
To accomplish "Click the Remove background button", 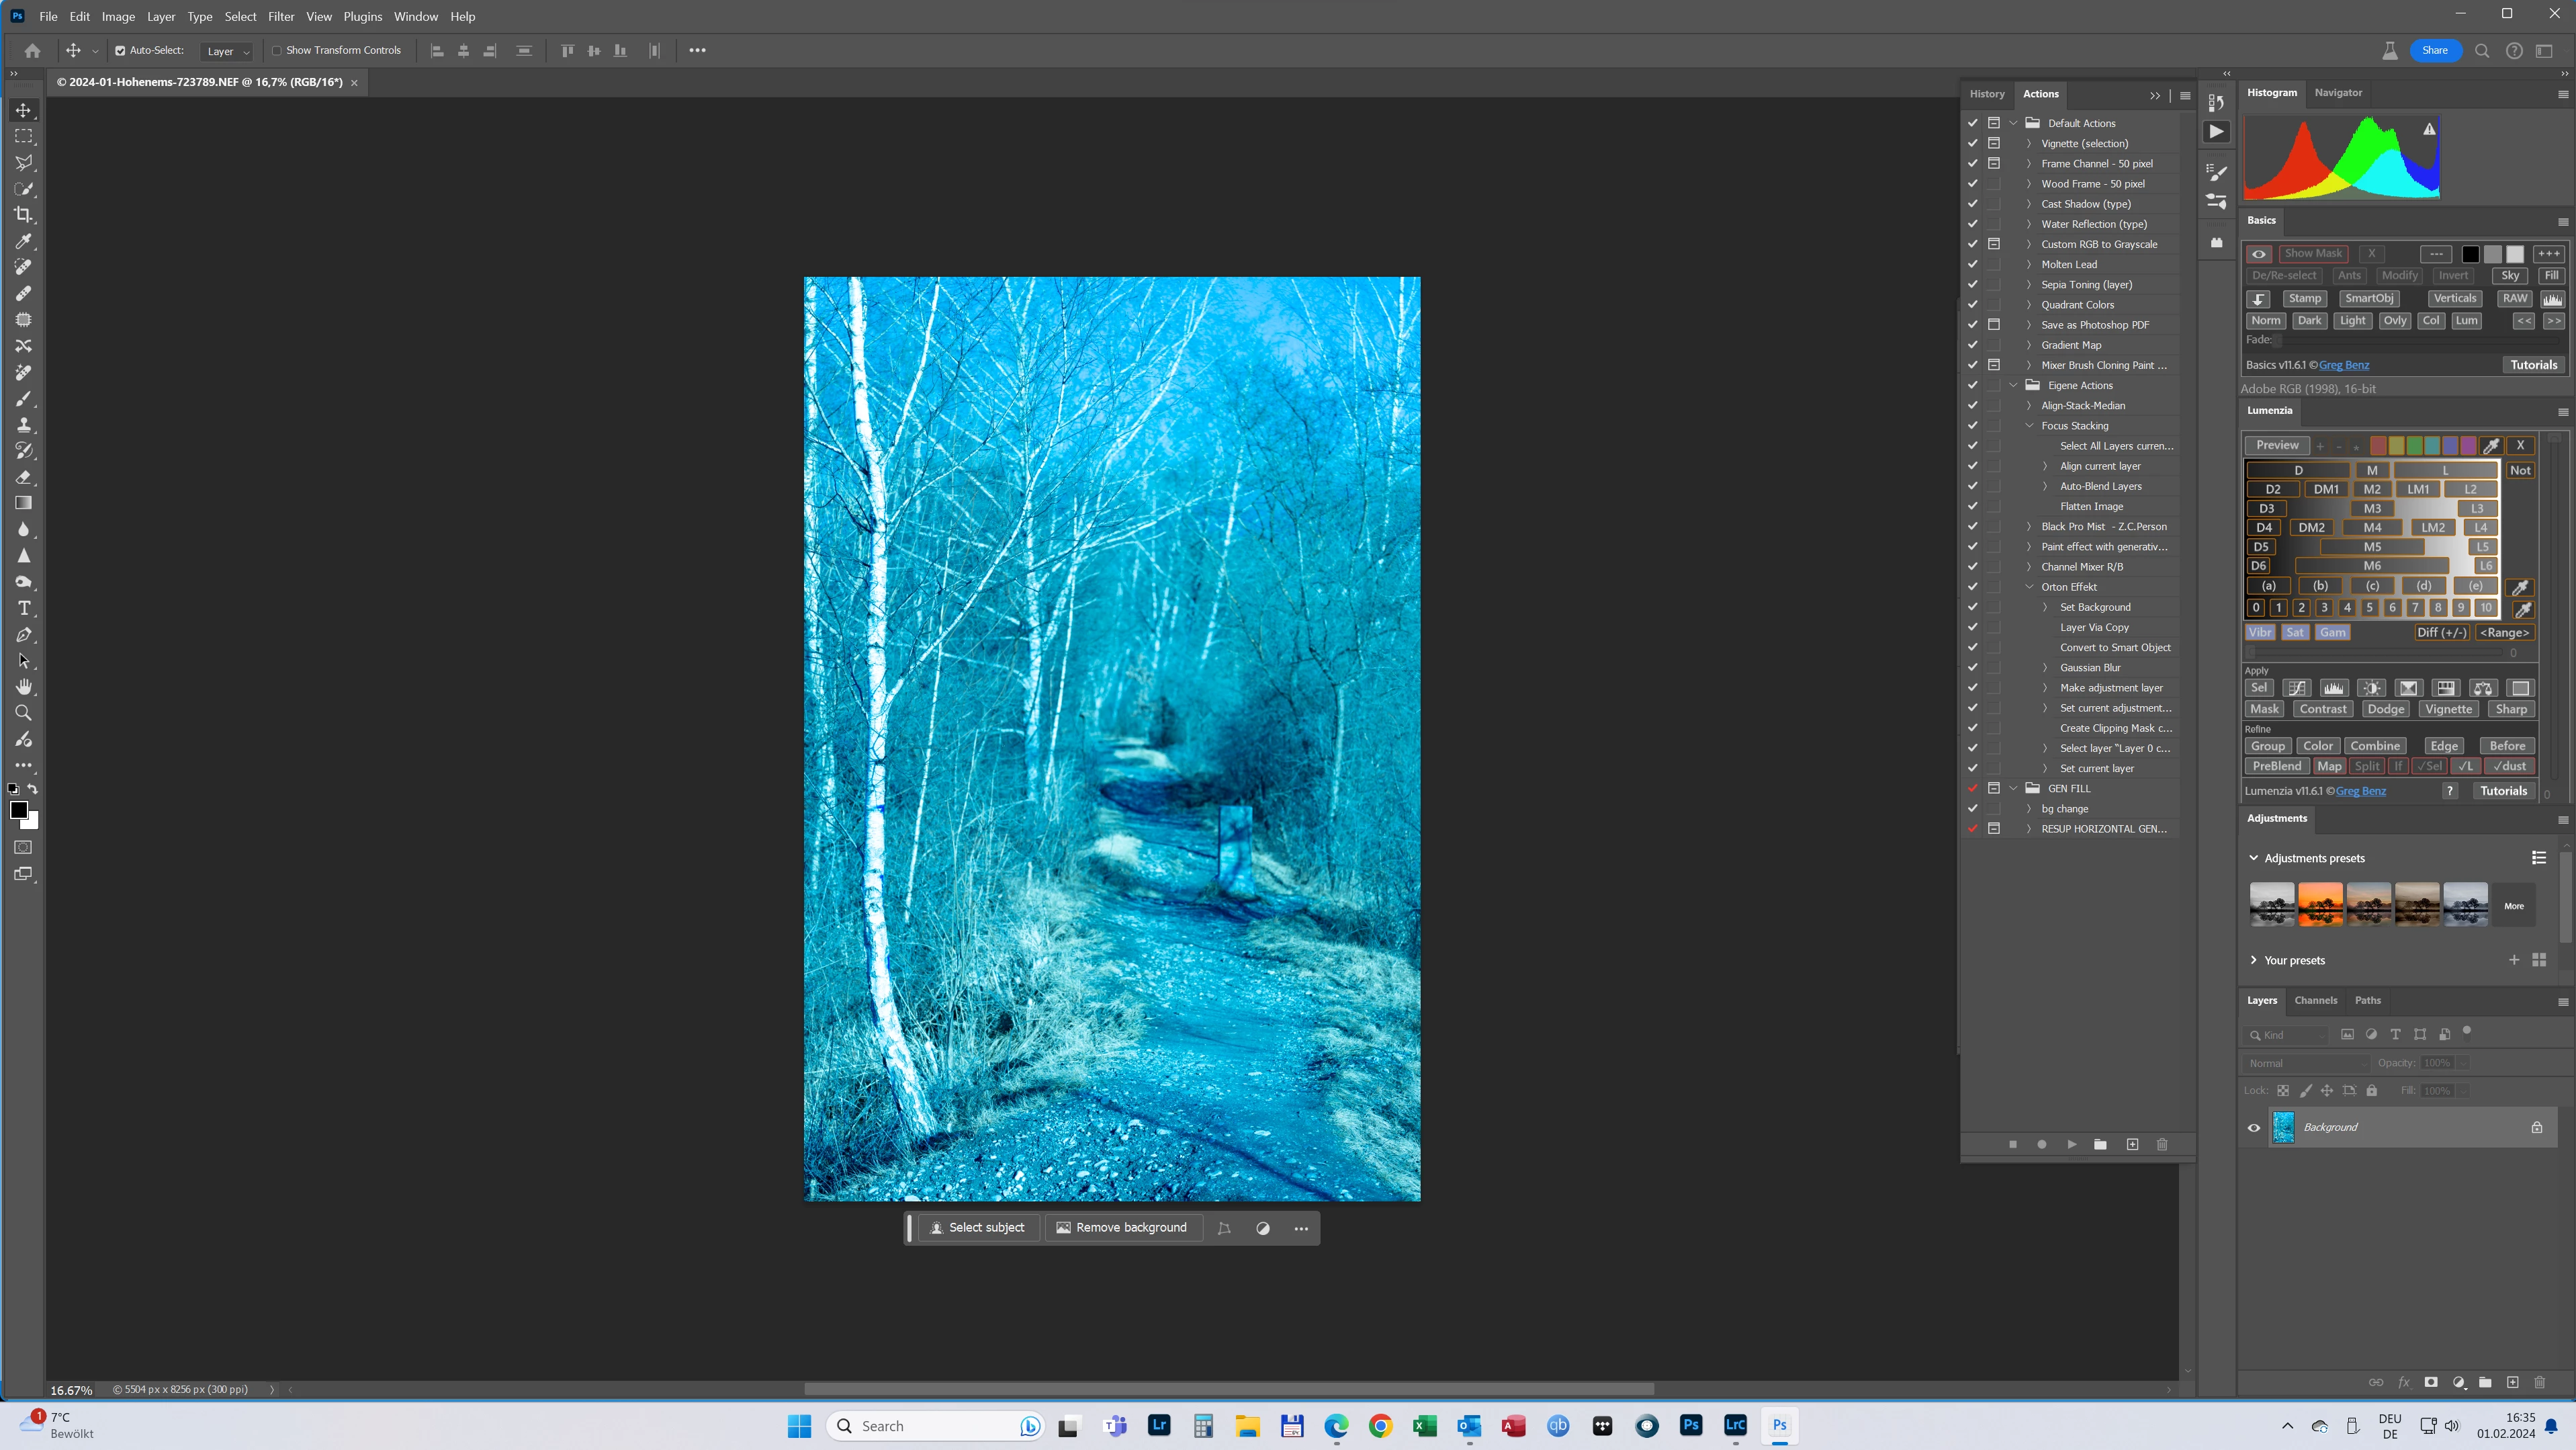I will tap(1121, 1228).
